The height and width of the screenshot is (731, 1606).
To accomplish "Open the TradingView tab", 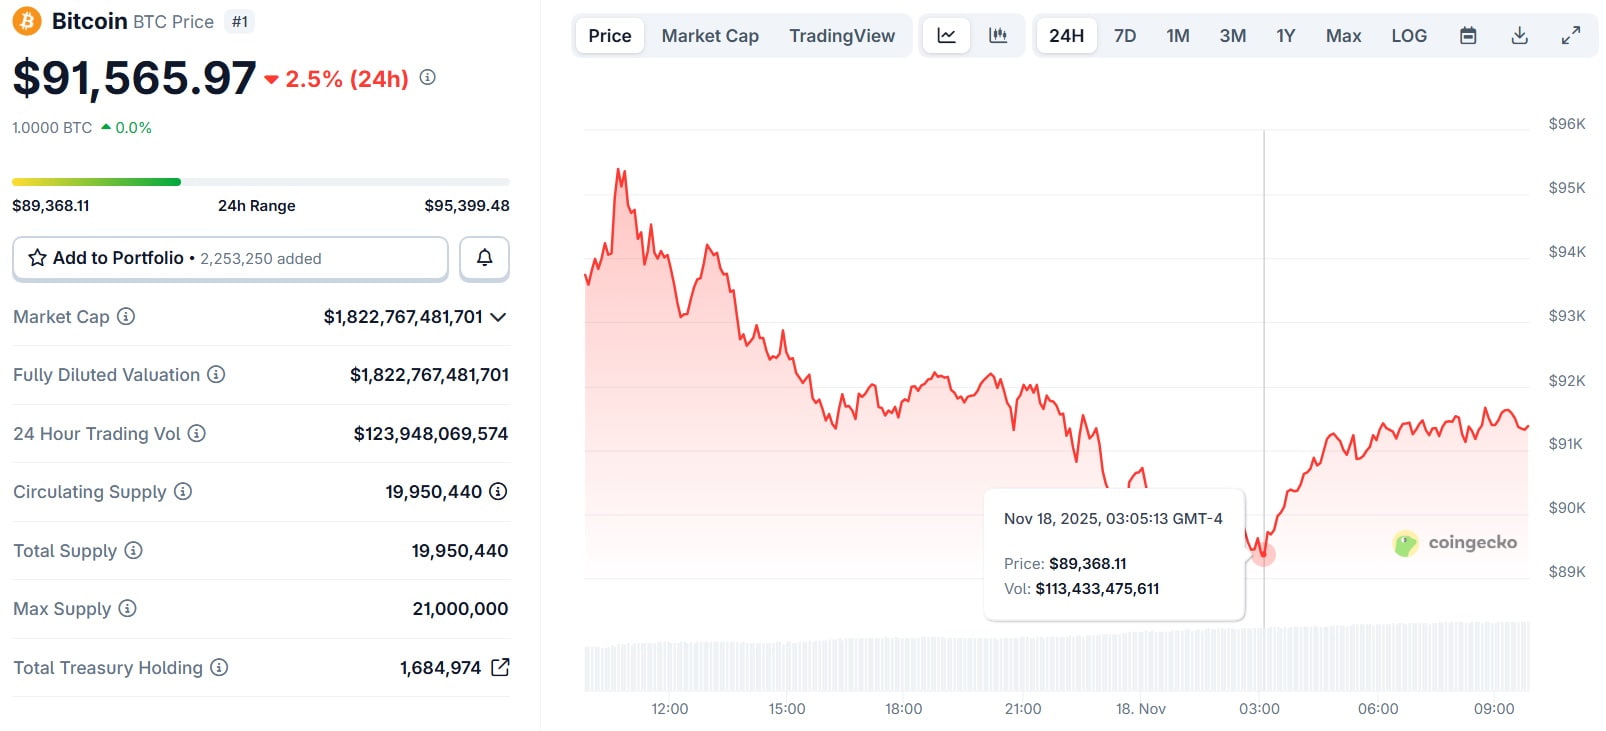I will coord(842,36).
